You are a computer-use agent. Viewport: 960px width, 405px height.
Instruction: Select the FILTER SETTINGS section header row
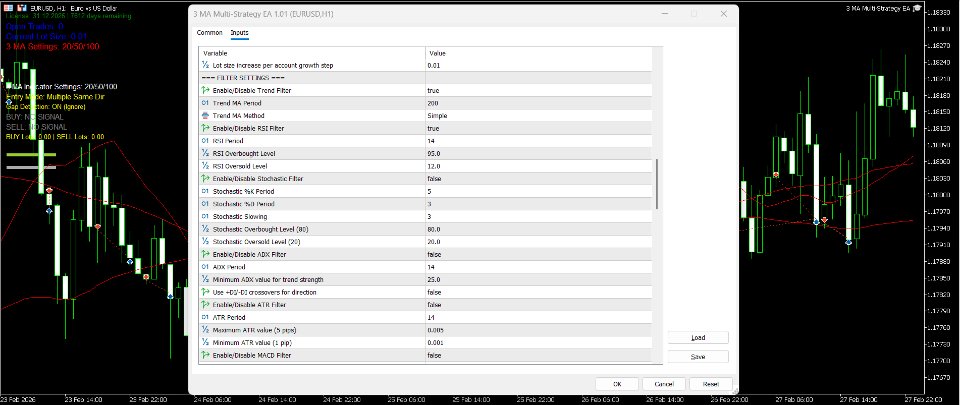click(x=426, y=78)
